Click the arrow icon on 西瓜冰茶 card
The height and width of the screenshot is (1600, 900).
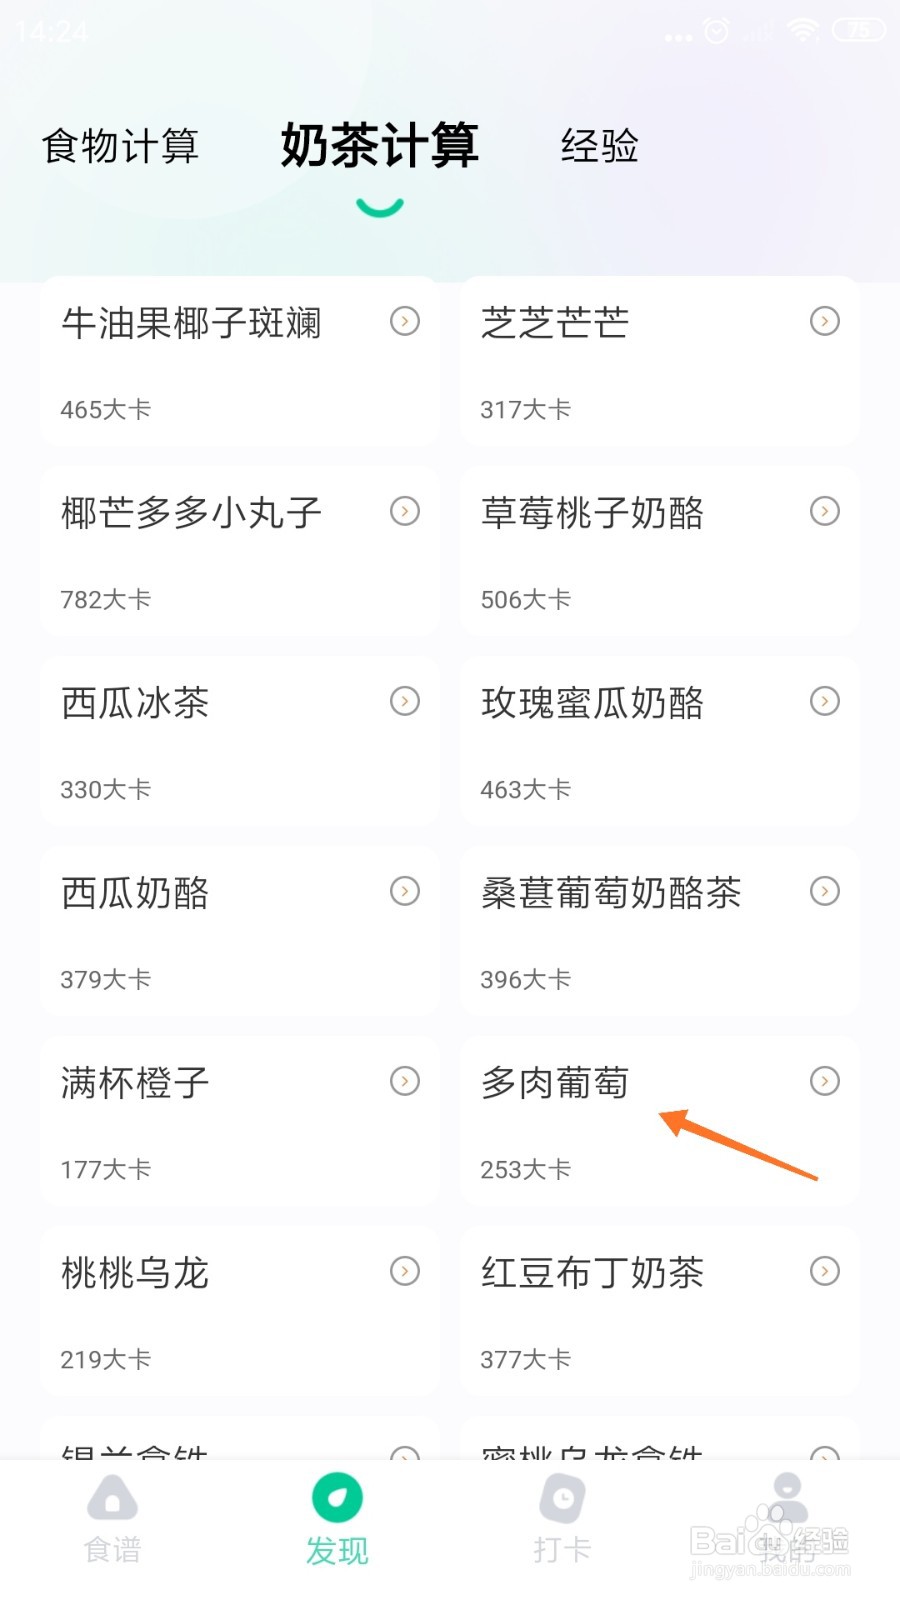pos(405,701)
